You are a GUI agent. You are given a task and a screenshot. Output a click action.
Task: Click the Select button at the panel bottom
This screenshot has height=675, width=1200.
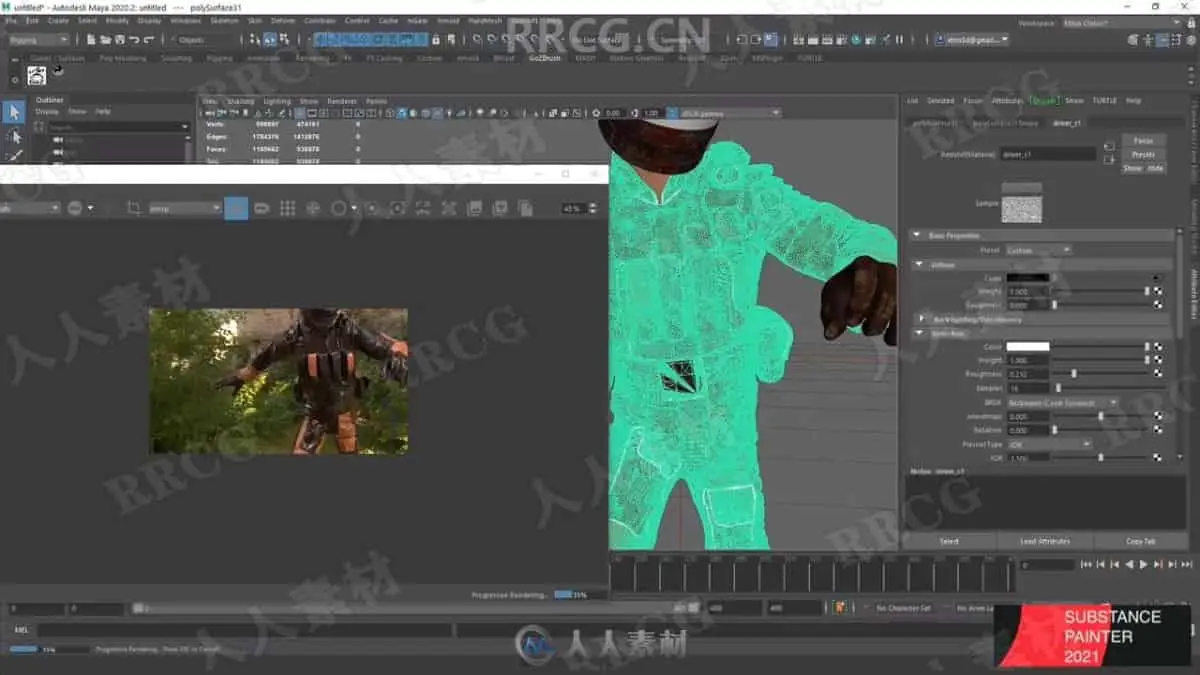949,541
